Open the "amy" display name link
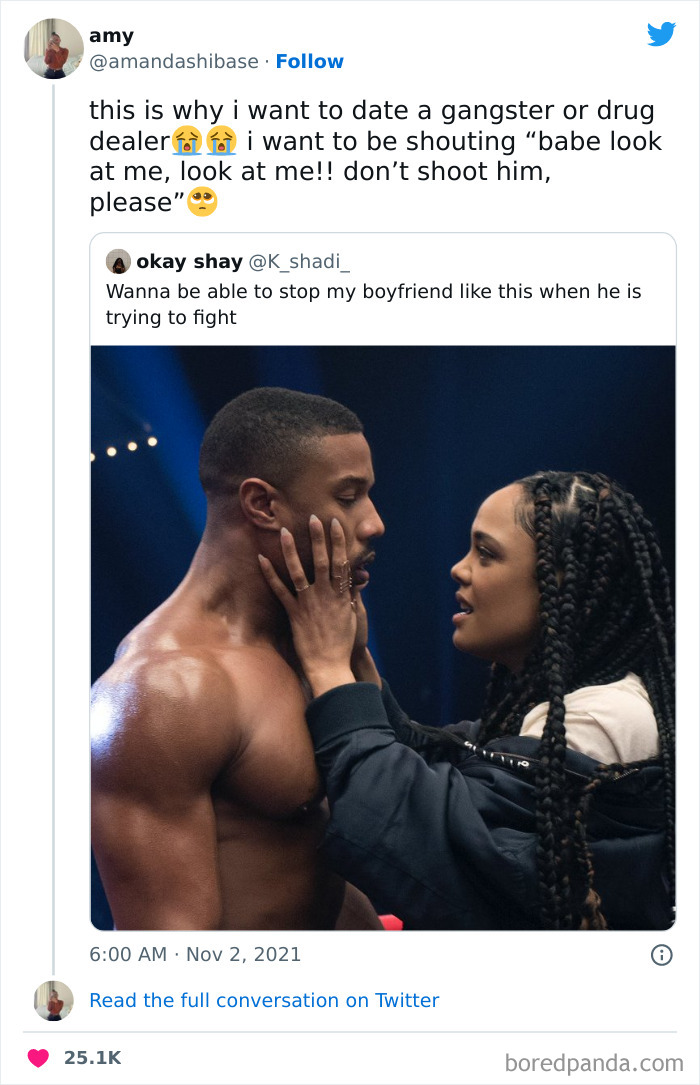This screenshot has height=1085, width=700. click(x=111, y=36)
